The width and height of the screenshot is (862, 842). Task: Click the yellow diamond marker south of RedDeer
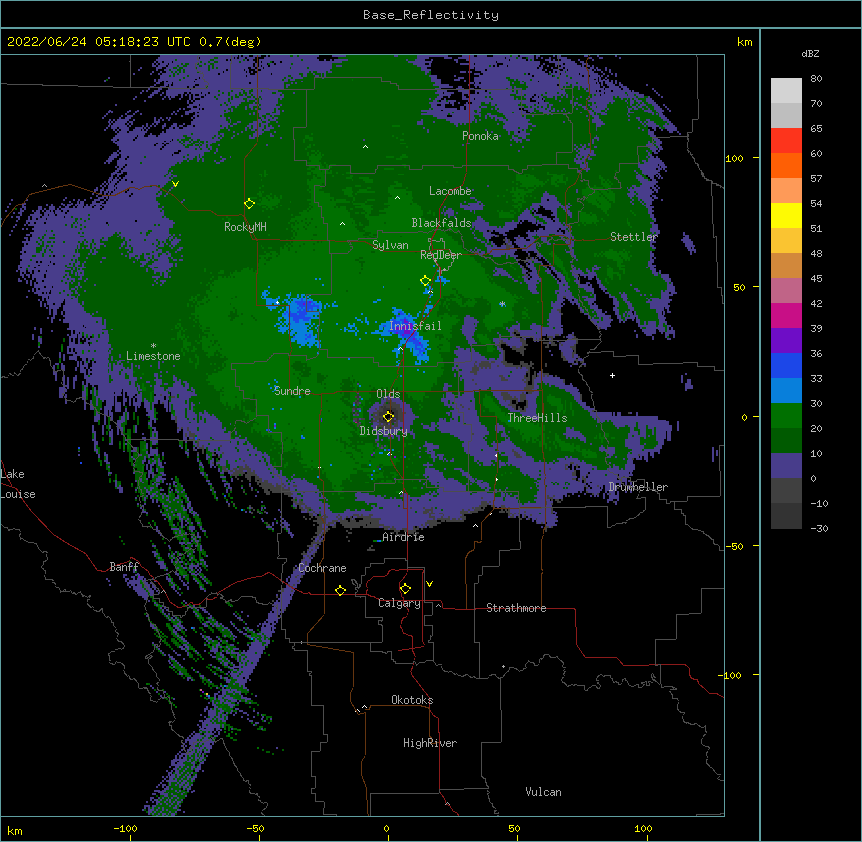pos(426,281)
